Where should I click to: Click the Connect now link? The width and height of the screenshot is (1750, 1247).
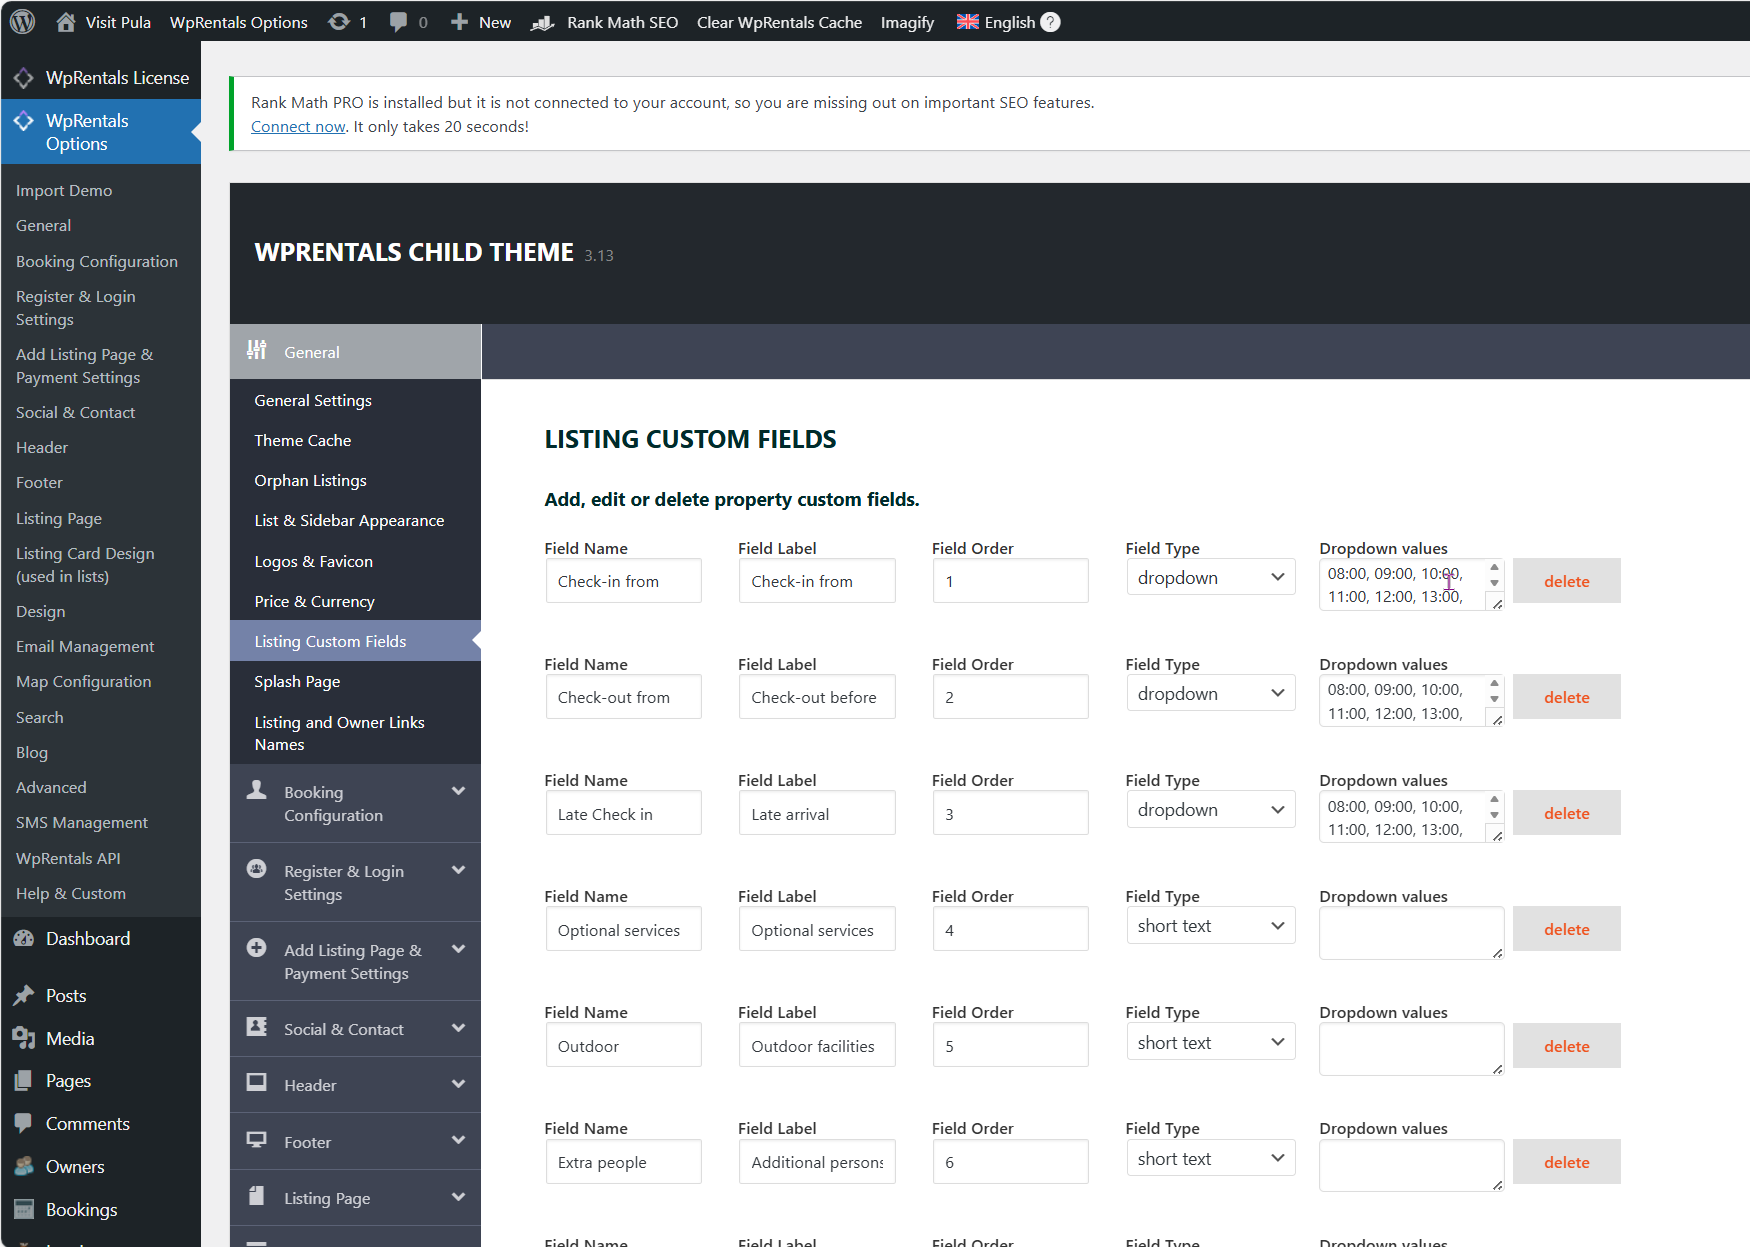(297, 127)
